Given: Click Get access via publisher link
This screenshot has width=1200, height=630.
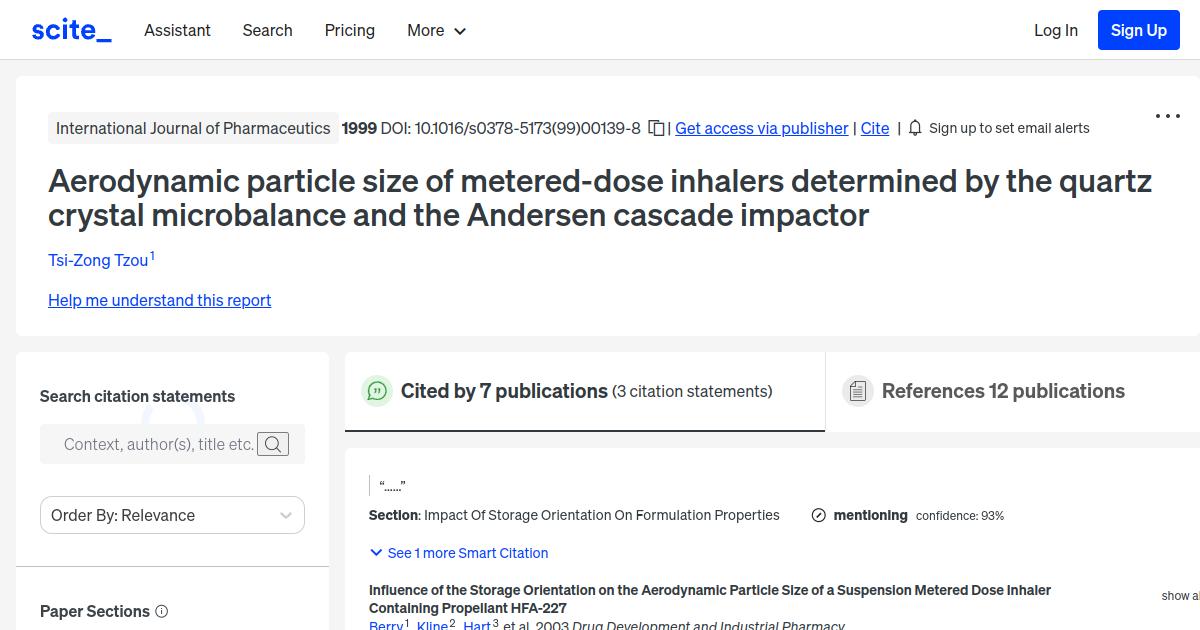Looking at the screenshot, I should 761,128.
